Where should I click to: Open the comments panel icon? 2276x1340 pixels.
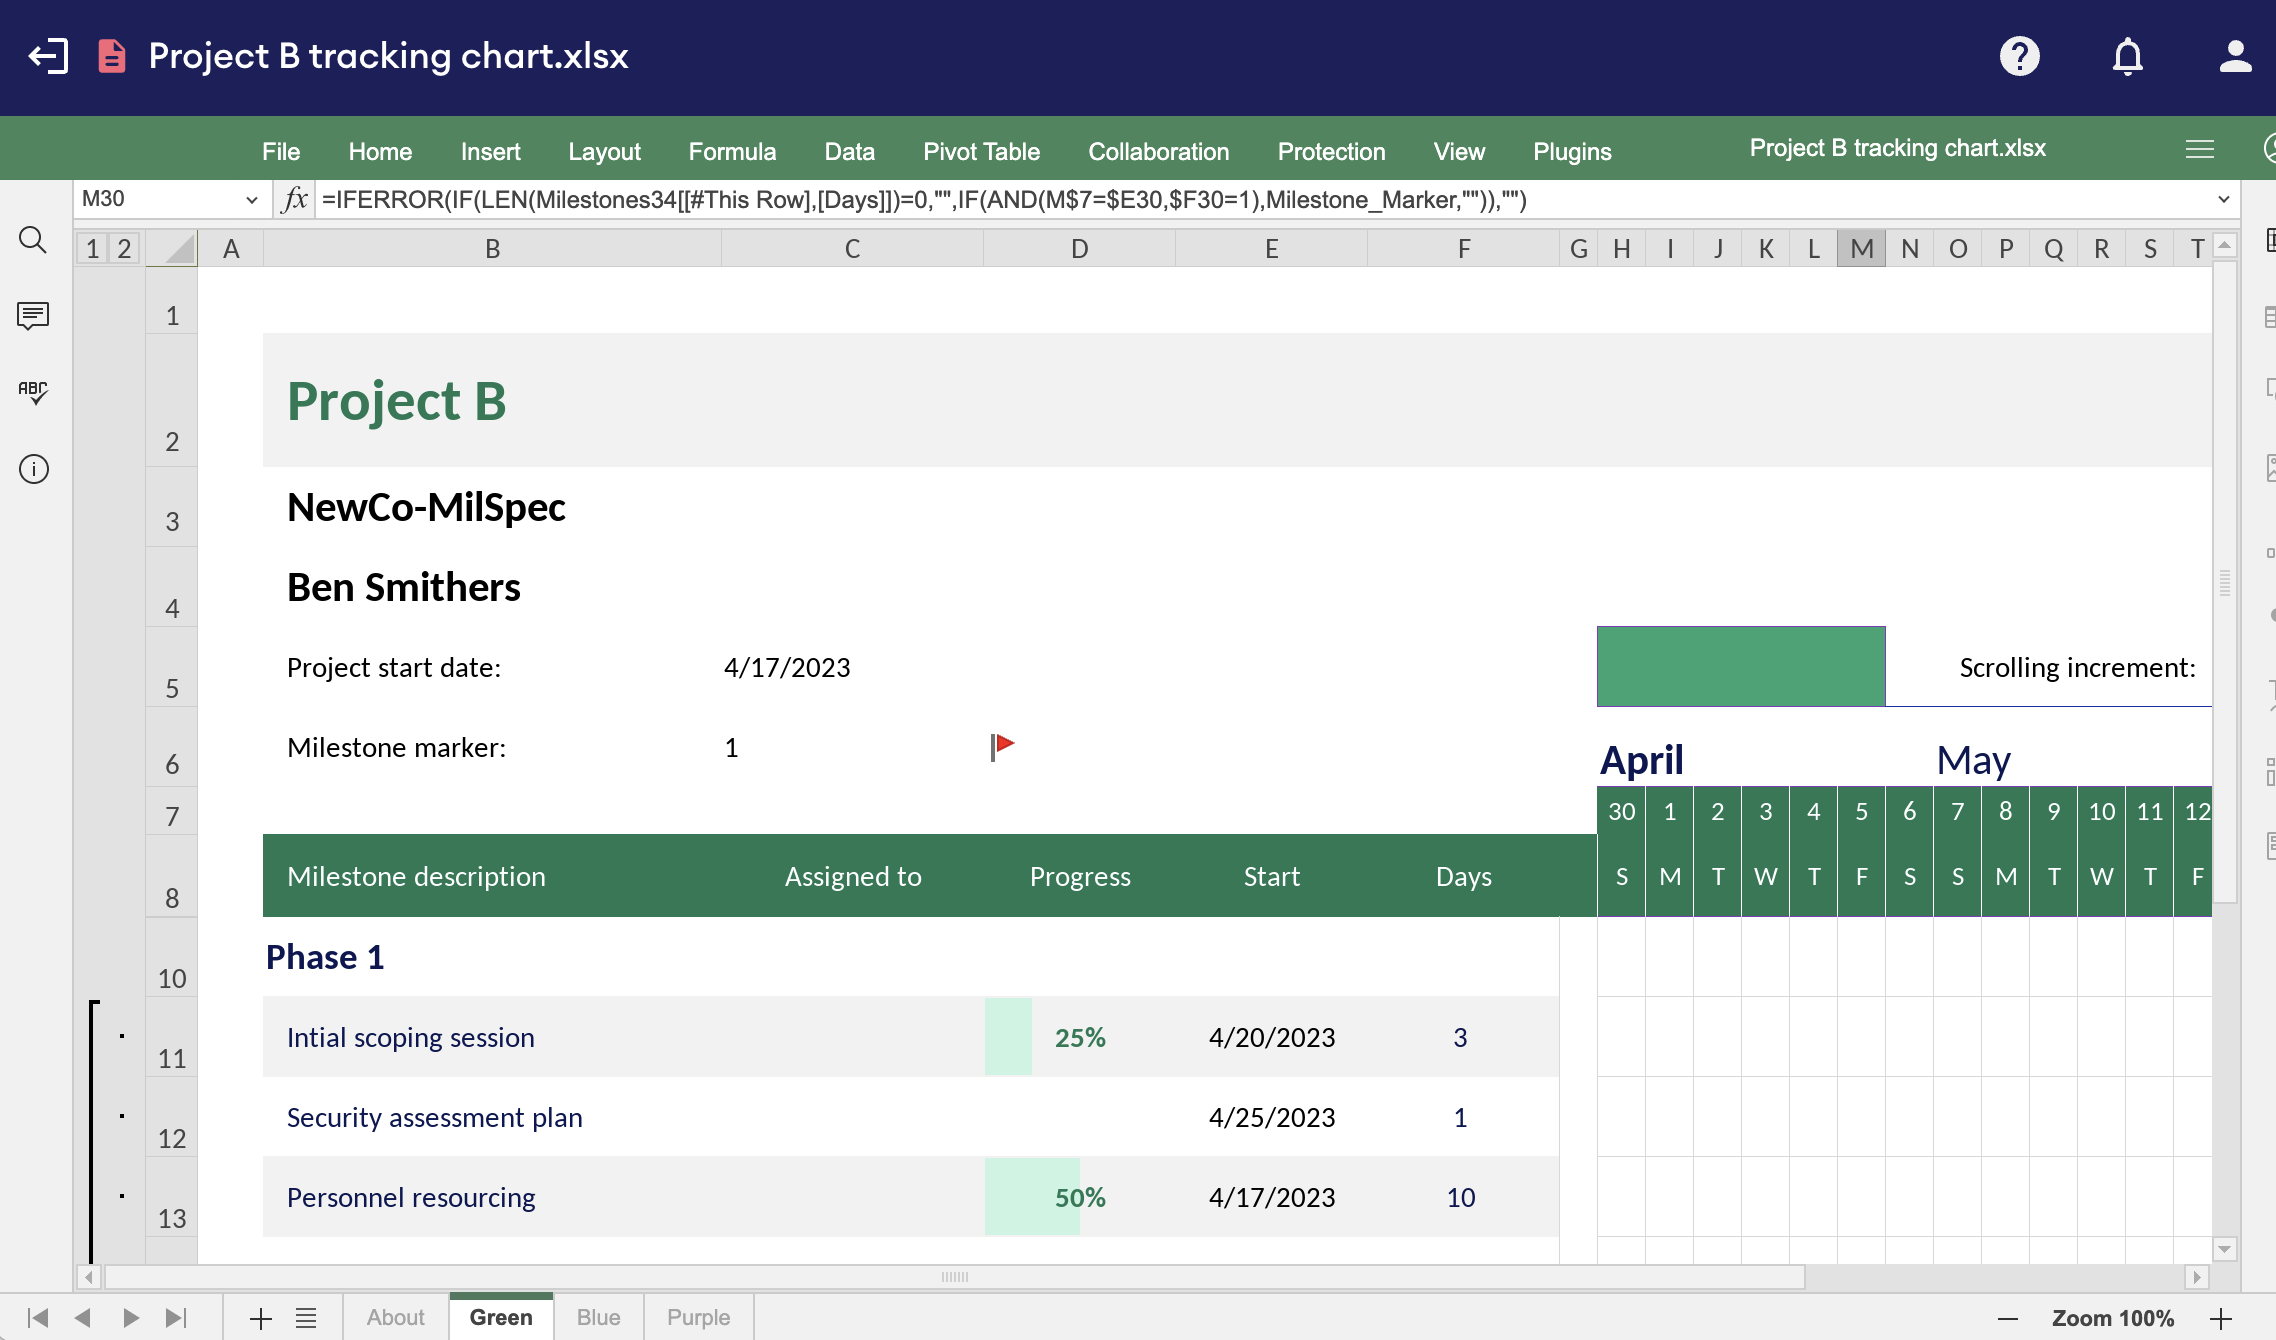33,316
